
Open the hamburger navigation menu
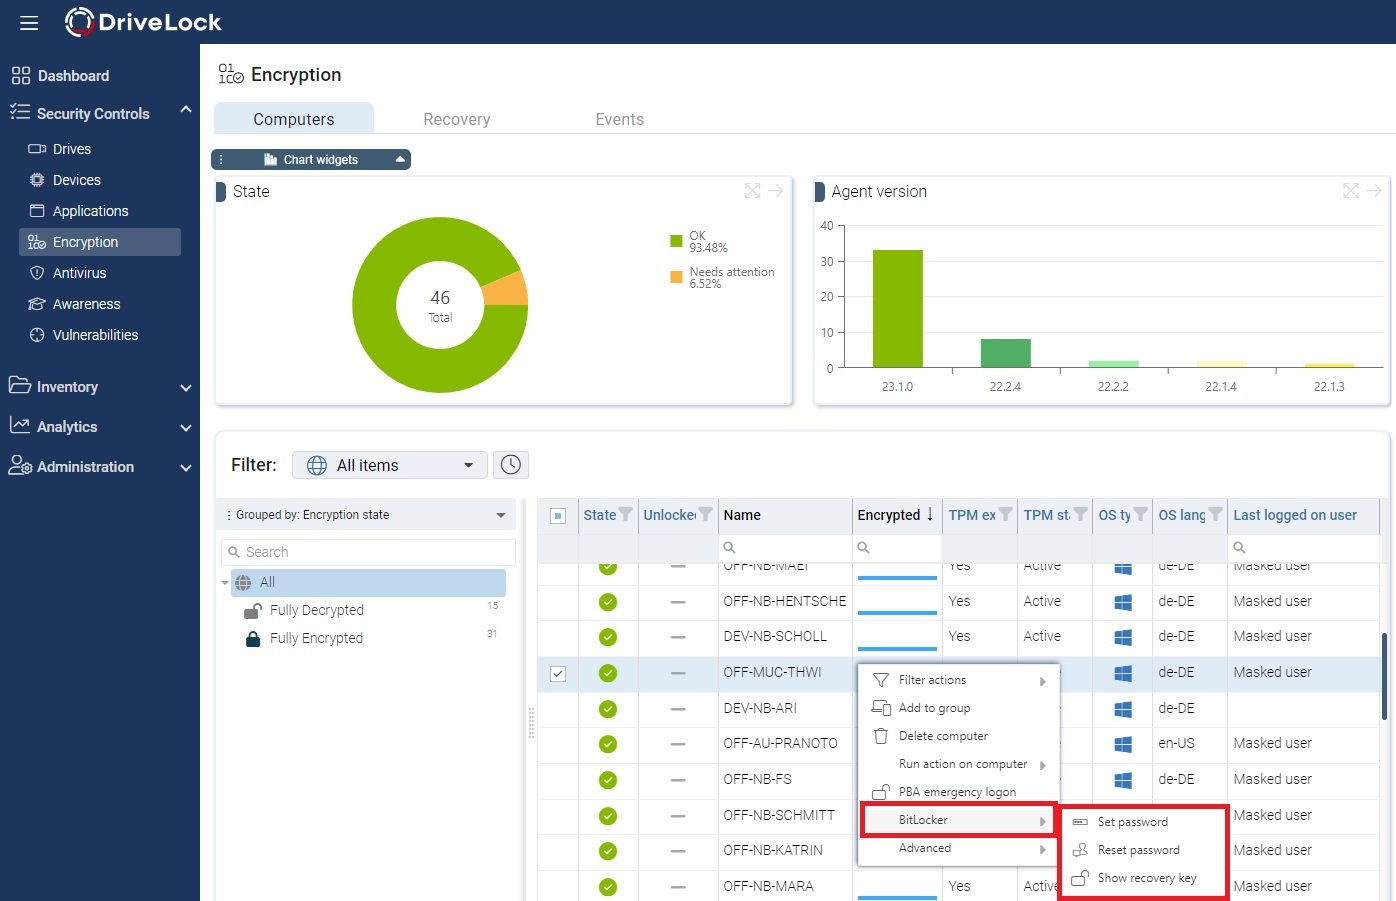(29, 22)
